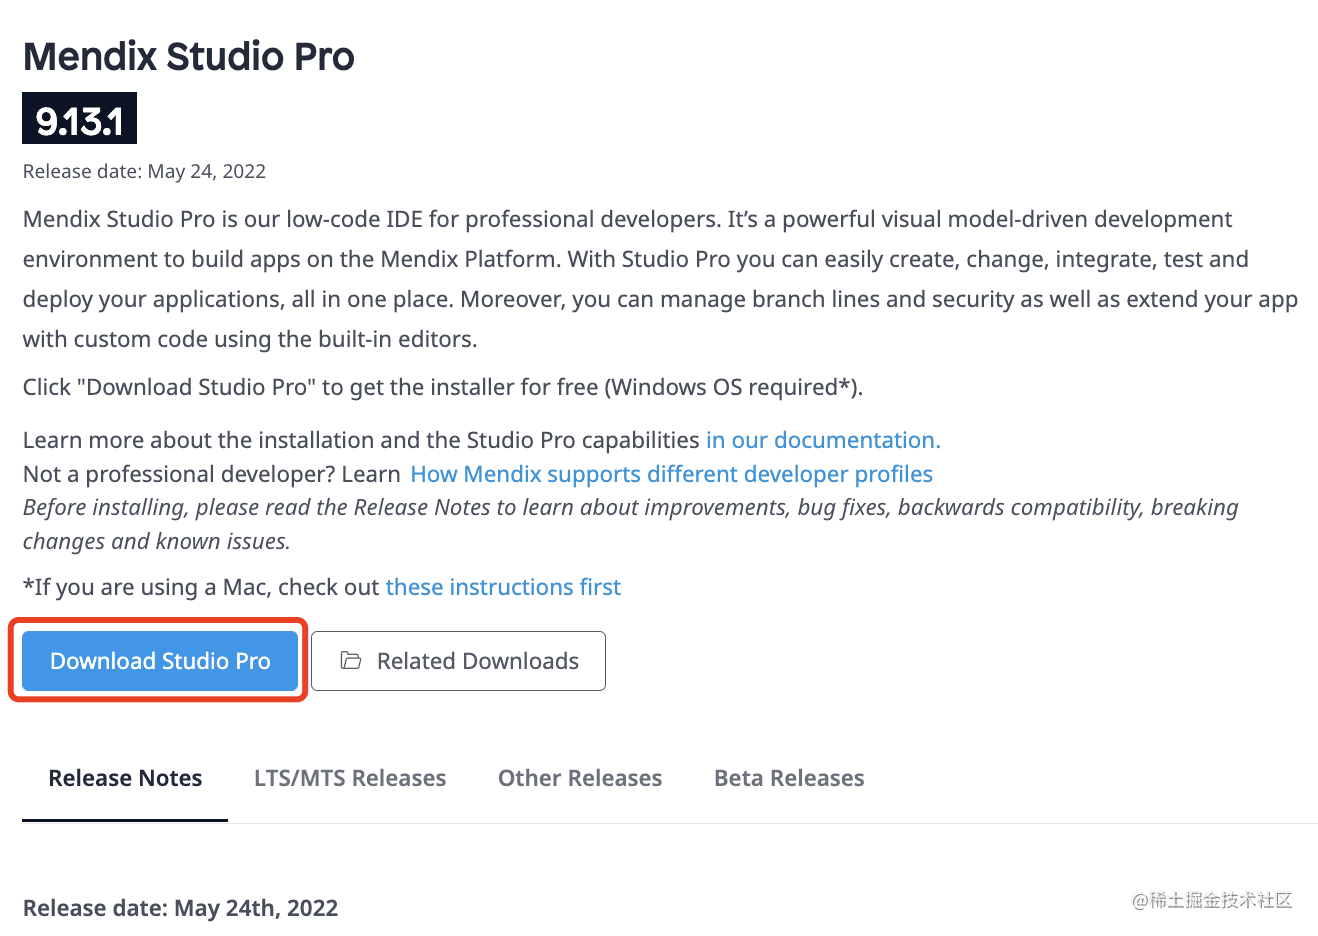Click the Mendix Studio Pro heading
The image size is (1318, 936).
pyautogui.click(x=189, y=57)
